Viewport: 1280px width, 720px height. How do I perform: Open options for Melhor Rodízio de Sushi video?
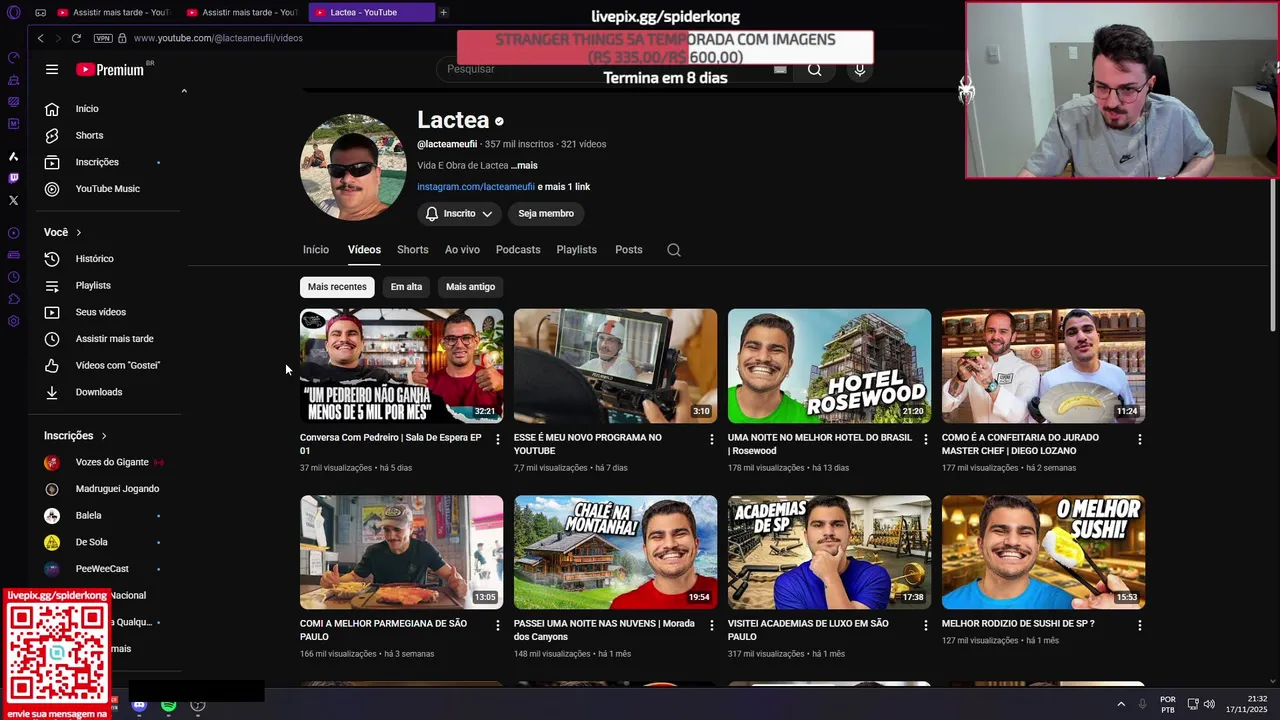[x=1139, y=625]
